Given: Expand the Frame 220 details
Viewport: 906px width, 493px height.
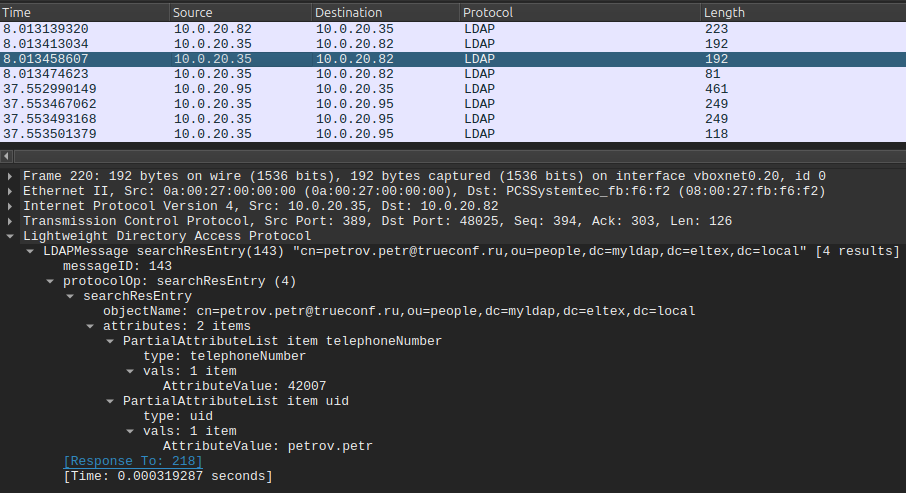Looking at the screenshot, I should pyautogui.click(x=11, y=176).
